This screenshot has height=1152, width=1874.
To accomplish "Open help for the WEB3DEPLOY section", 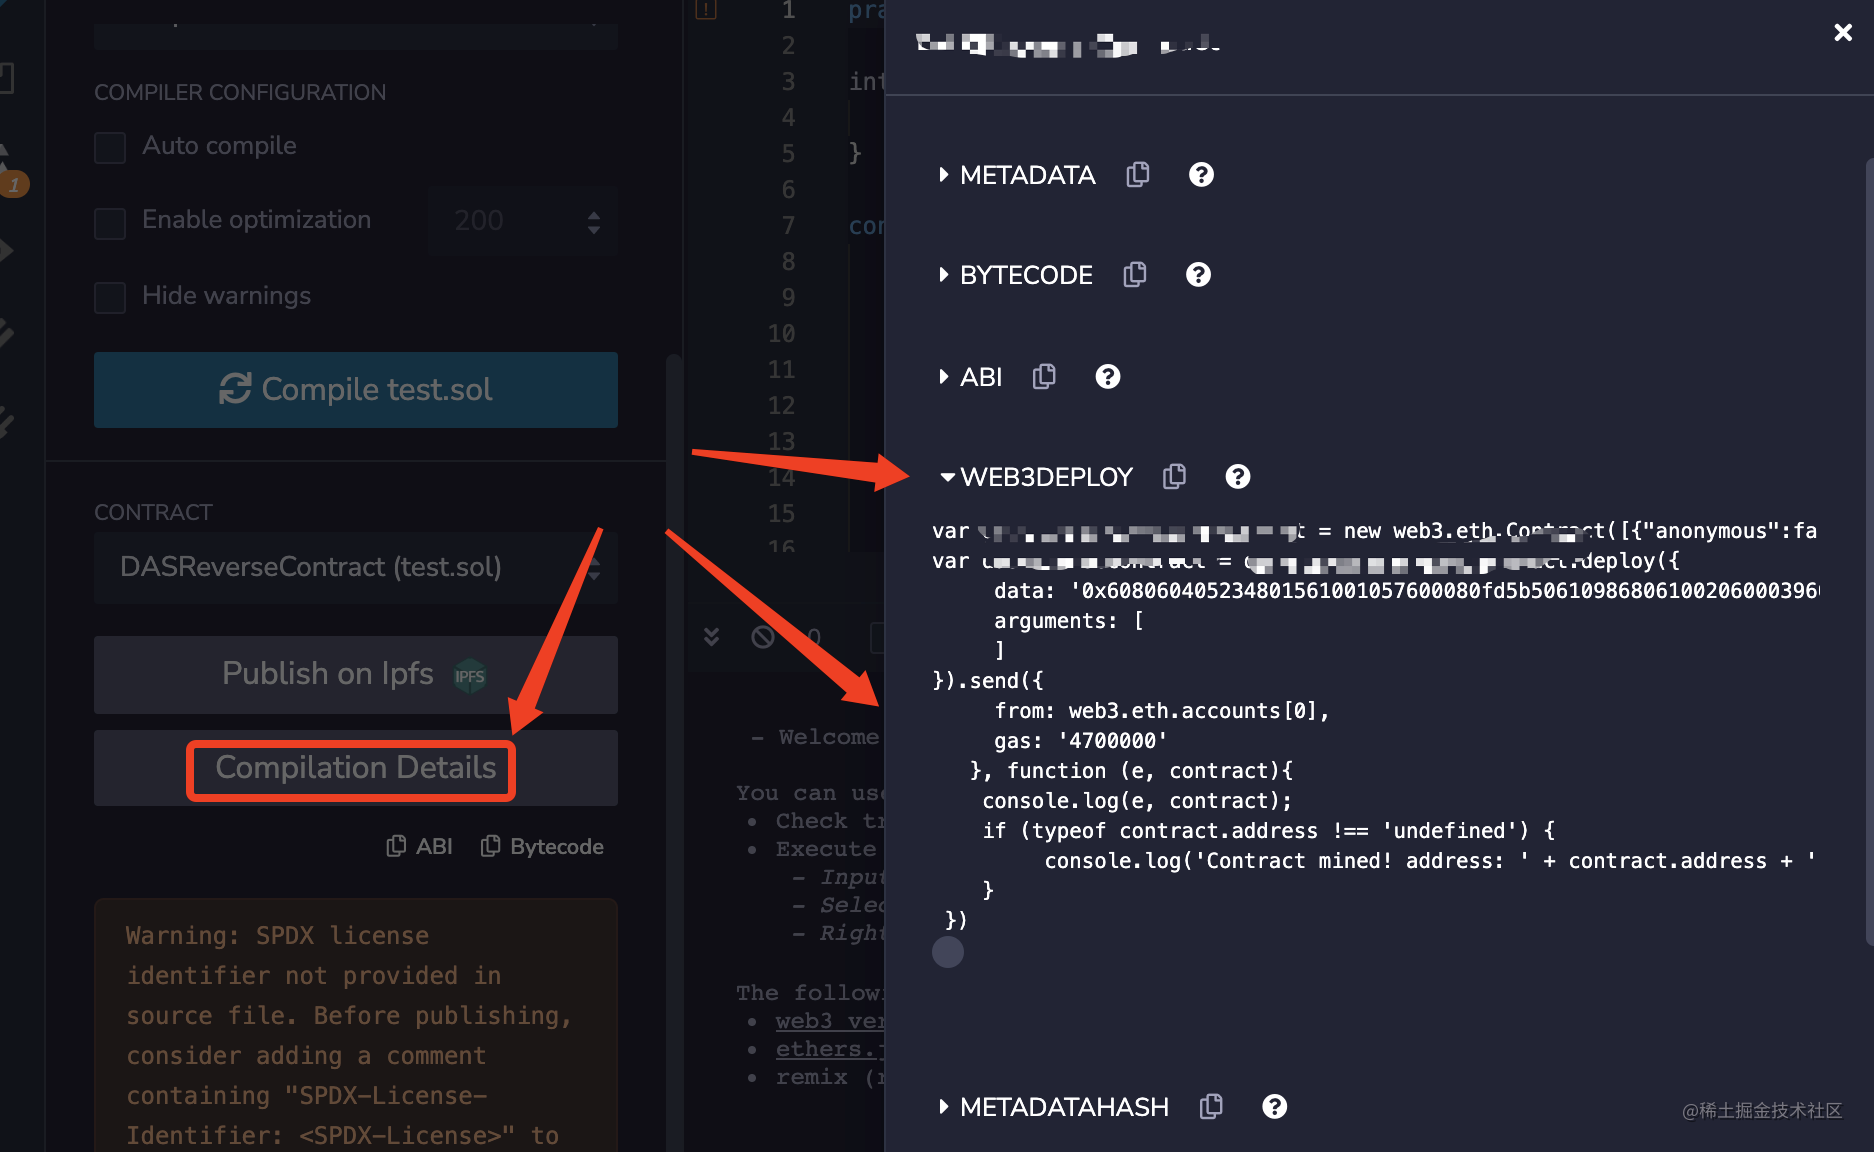I will coord(1237,477).
